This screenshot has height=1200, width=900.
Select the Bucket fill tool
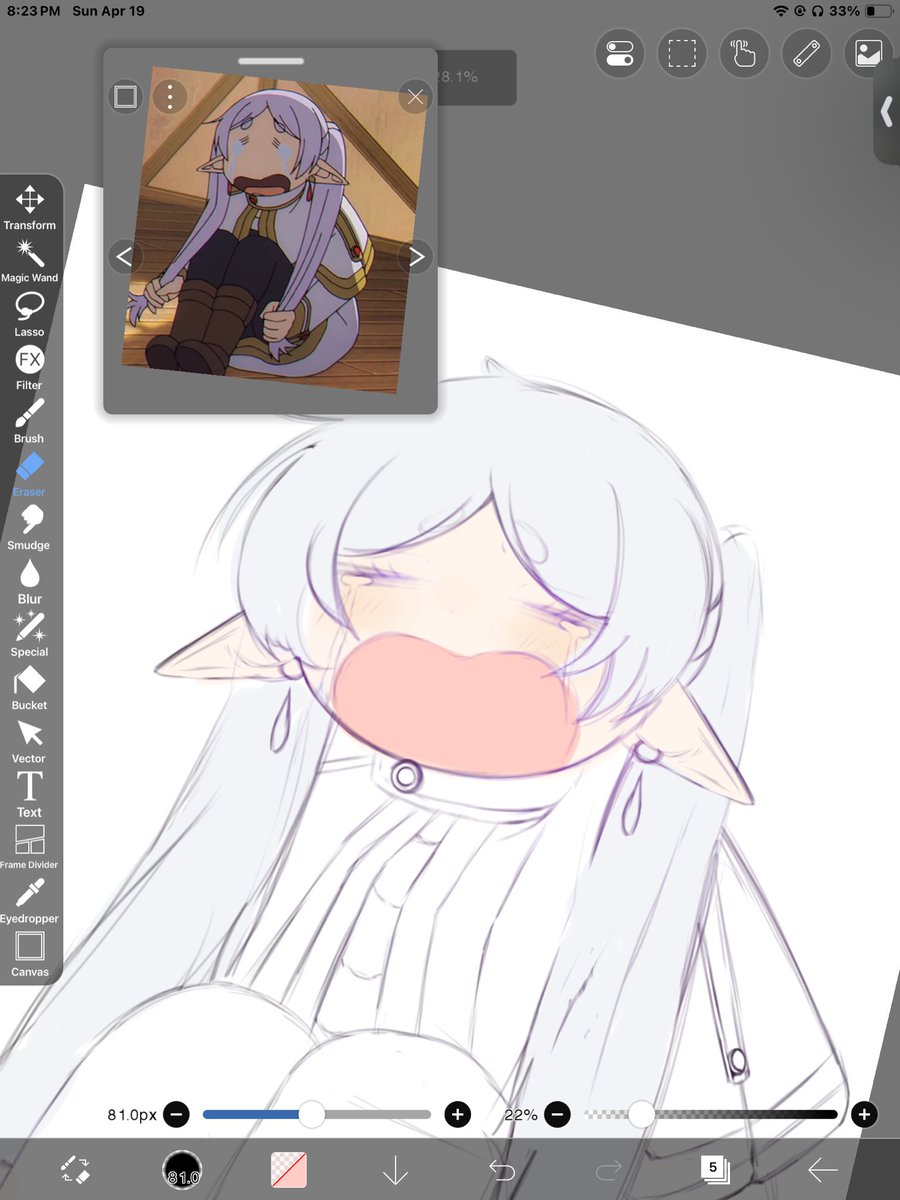[29, 688]
